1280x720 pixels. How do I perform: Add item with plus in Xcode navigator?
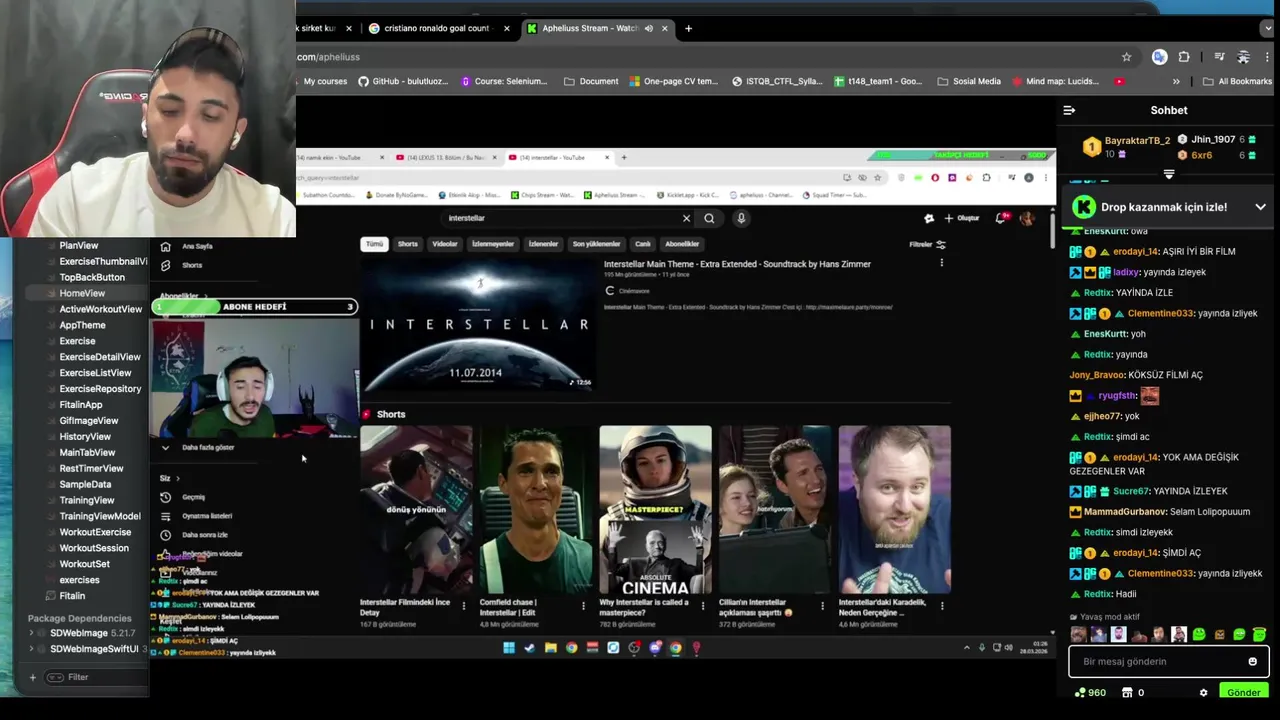(32, 677)
